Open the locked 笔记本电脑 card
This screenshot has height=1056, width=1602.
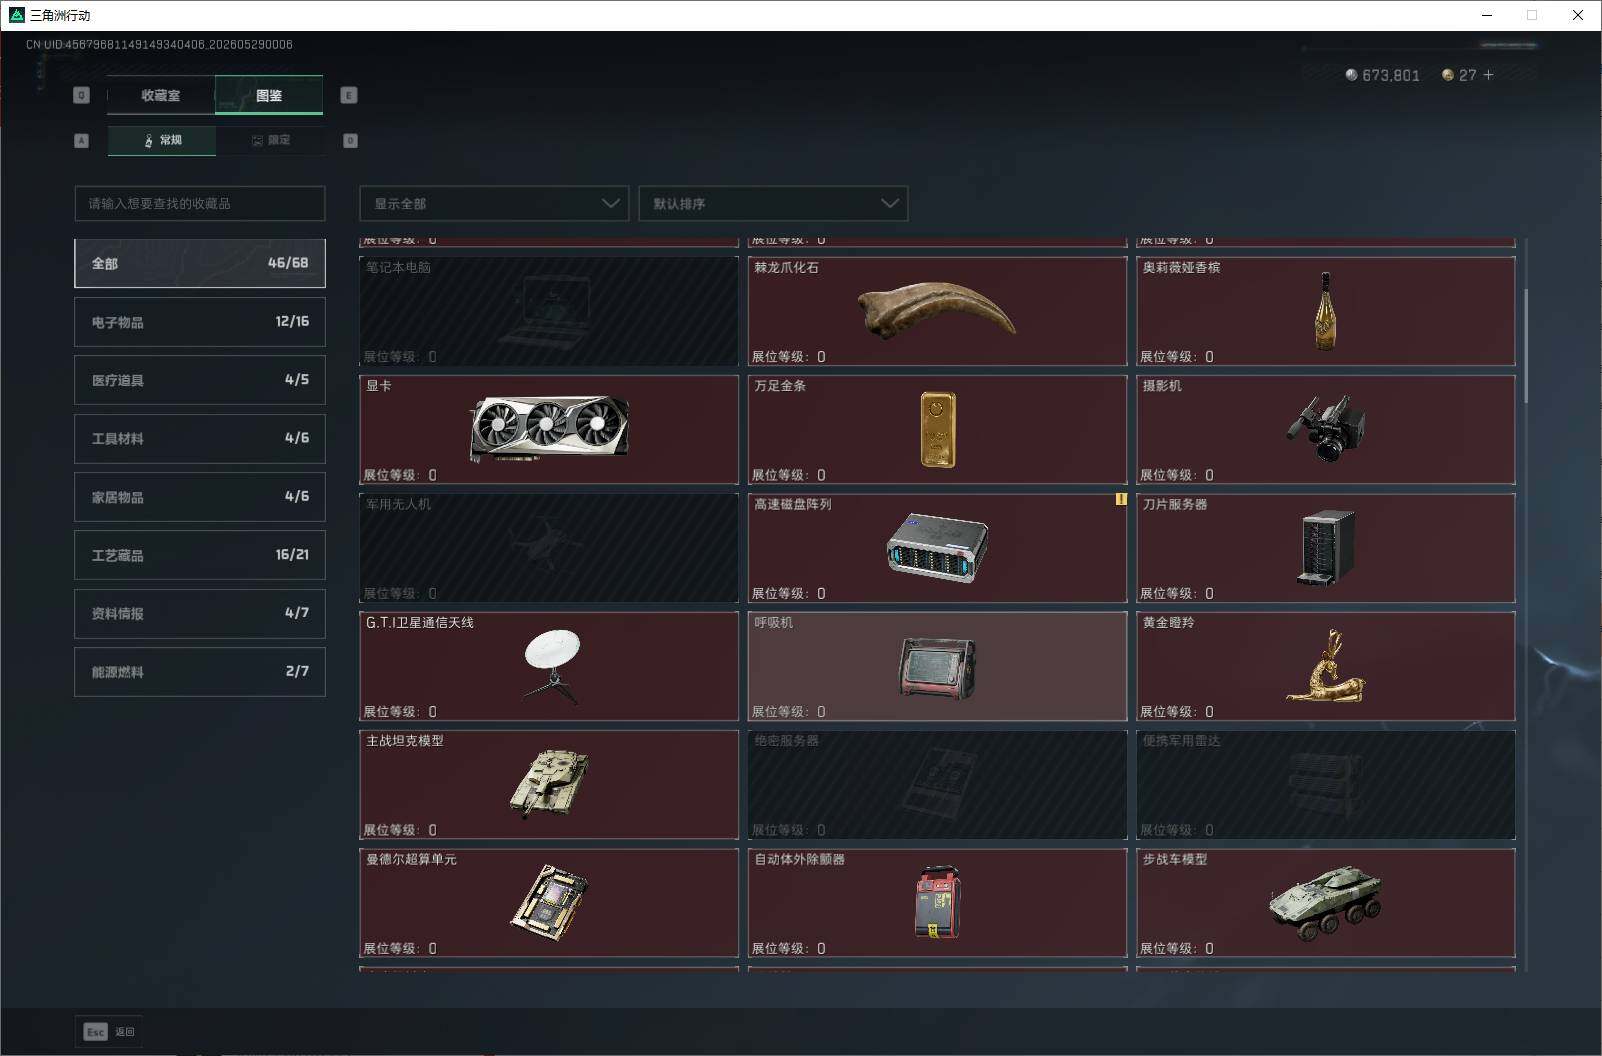coord(549,311)
